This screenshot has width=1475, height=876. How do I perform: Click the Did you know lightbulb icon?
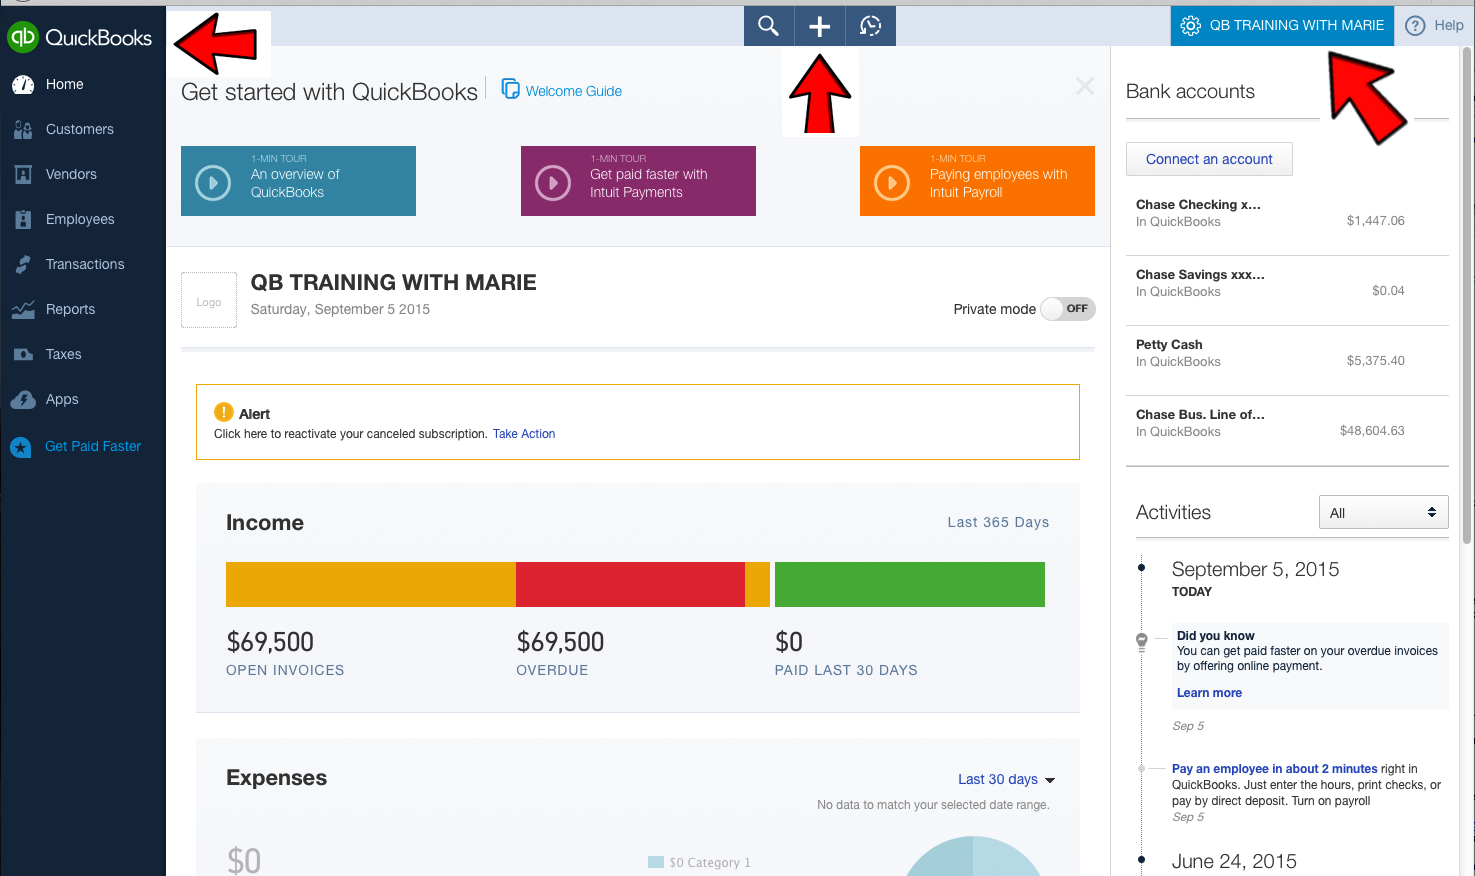tap(1142, 641)
